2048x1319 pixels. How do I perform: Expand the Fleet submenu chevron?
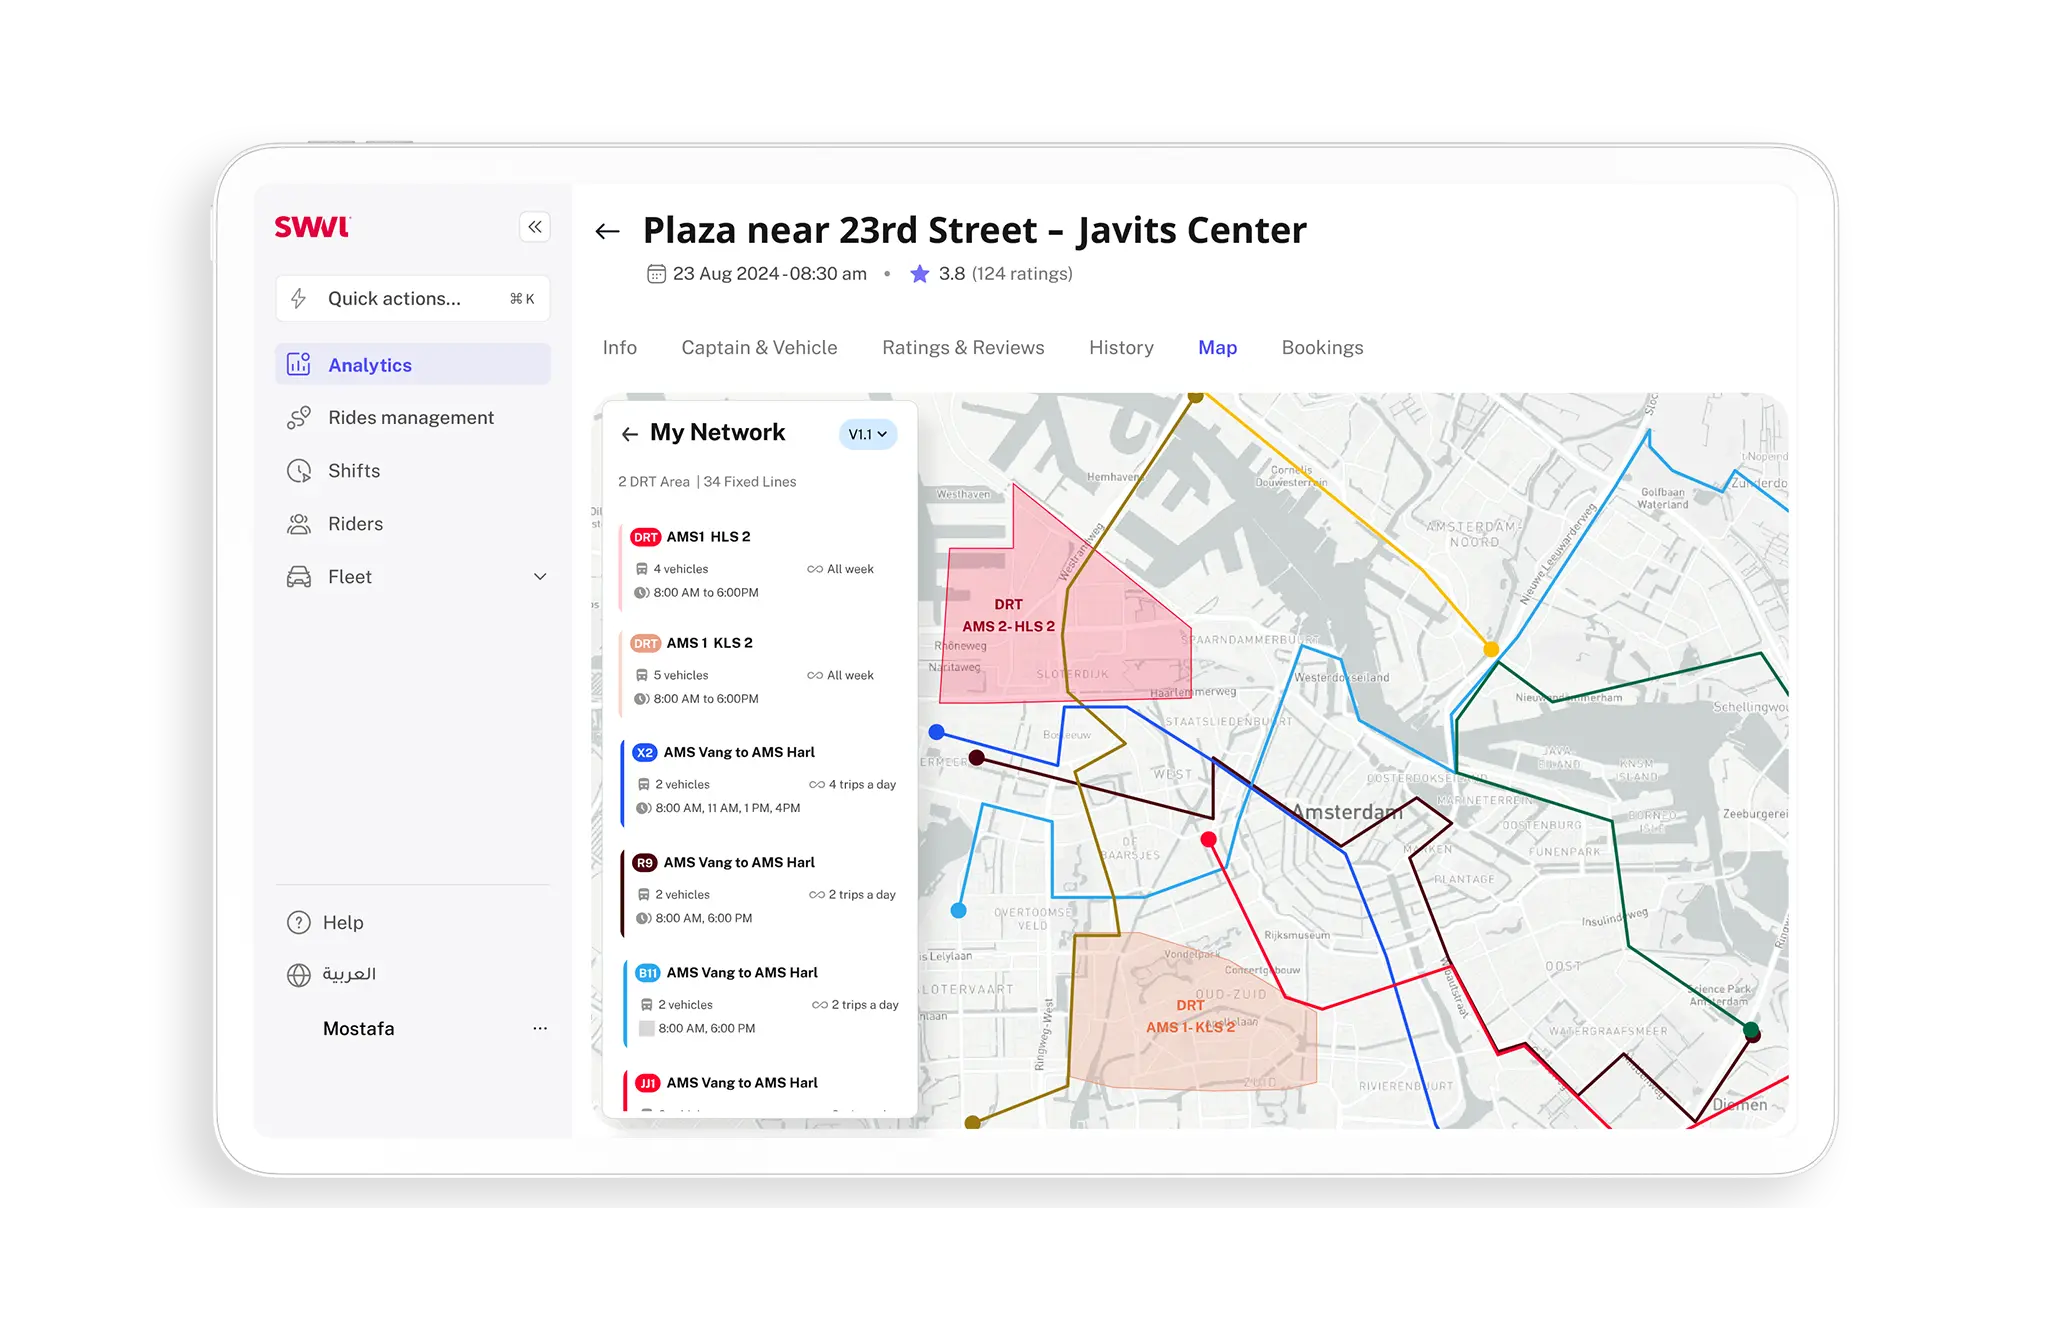coord(540,576)
